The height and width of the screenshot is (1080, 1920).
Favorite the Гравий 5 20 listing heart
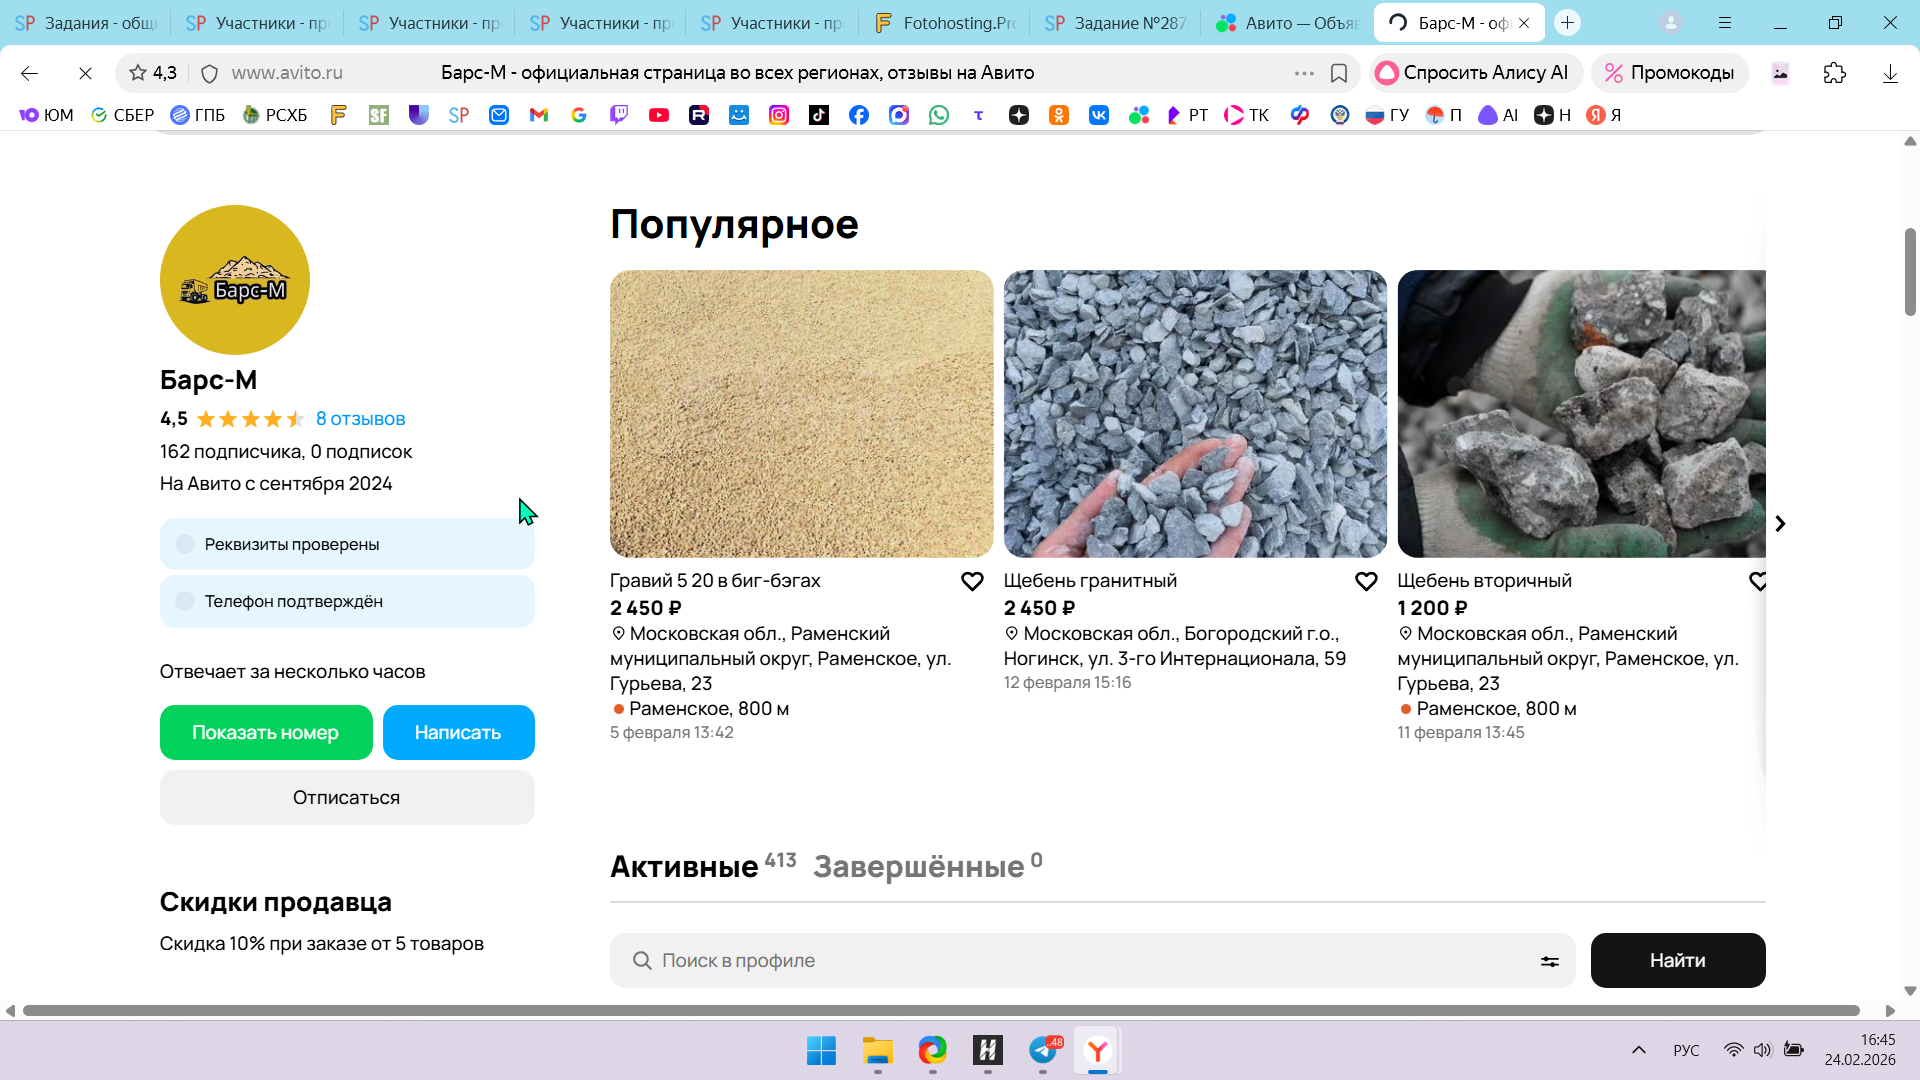click(971, 581)
